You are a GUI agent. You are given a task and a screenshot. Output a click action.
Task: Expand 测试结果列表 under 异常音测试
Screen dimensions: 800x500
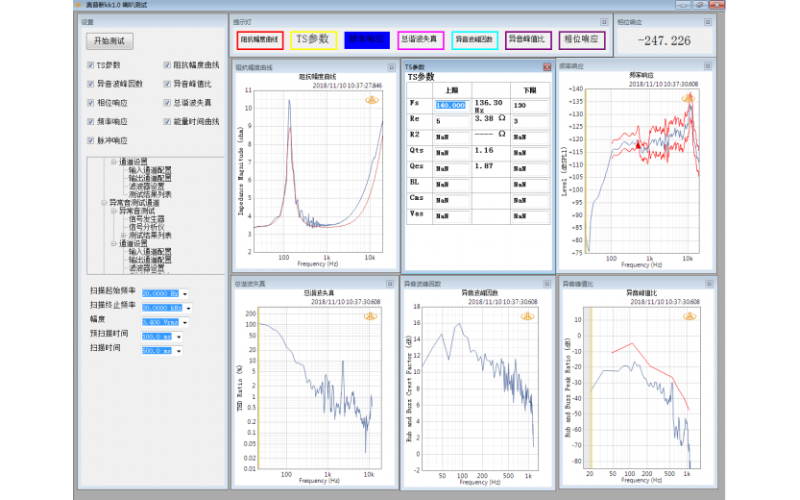coord(123,235)
